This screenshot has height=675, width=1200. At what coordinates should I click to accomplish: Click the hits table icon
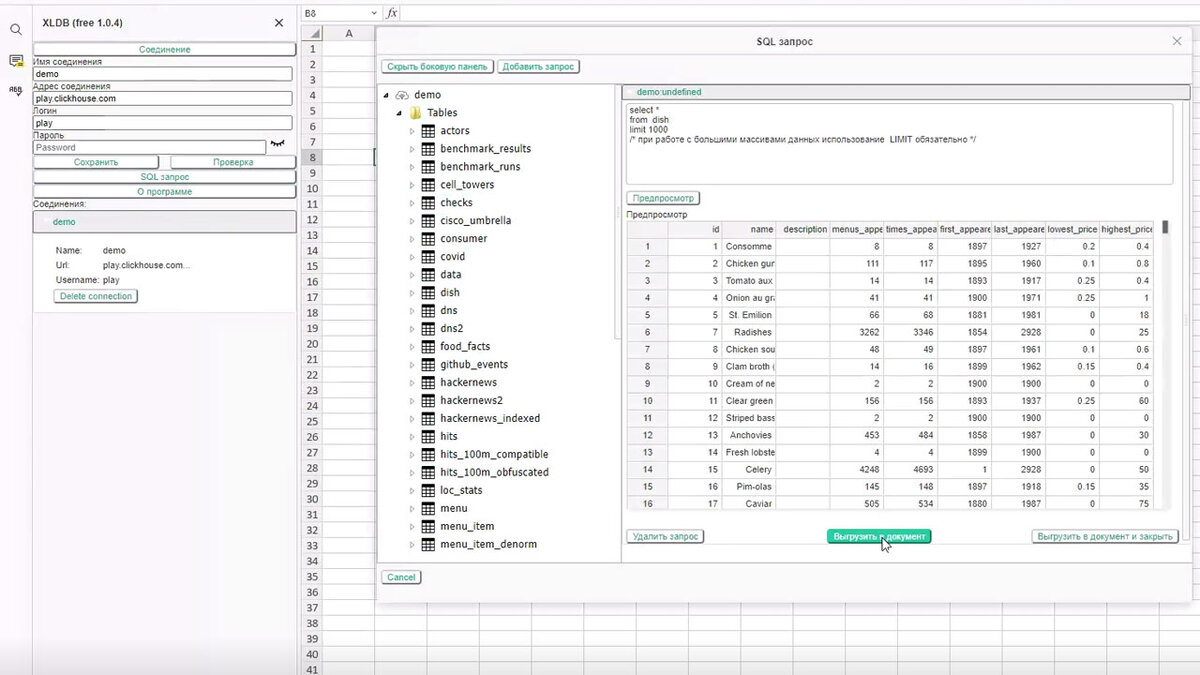428,437
